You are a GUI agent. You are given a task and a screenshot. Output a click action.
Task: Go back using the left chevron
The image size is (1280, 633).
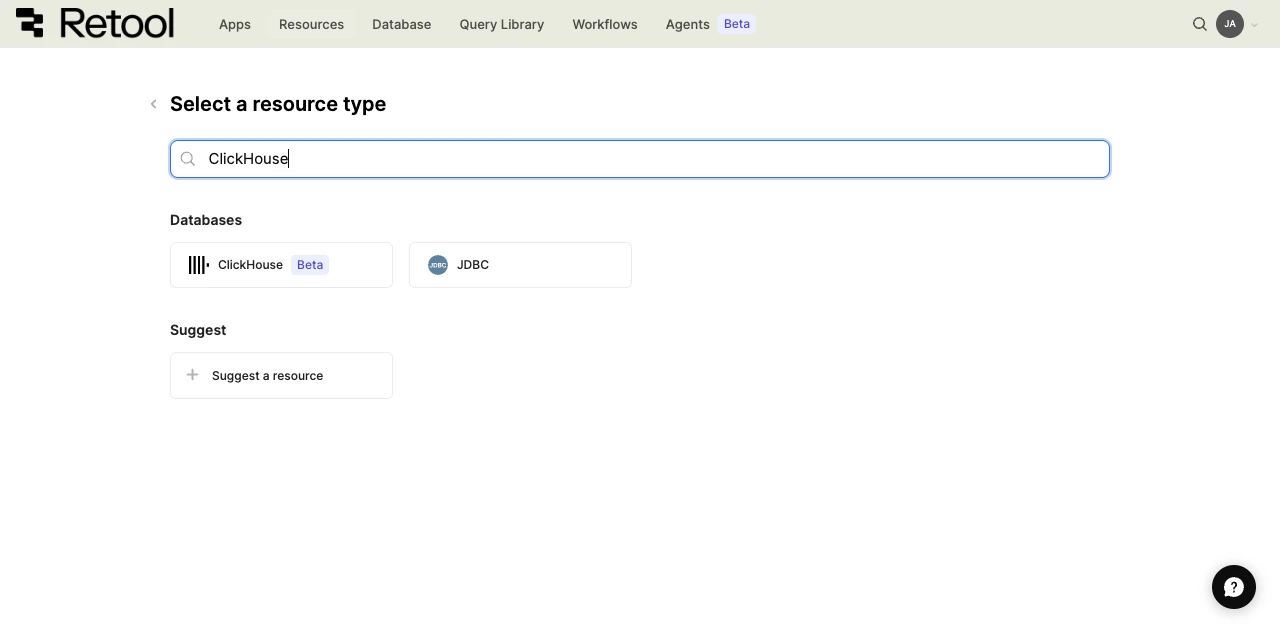[153, 104]
